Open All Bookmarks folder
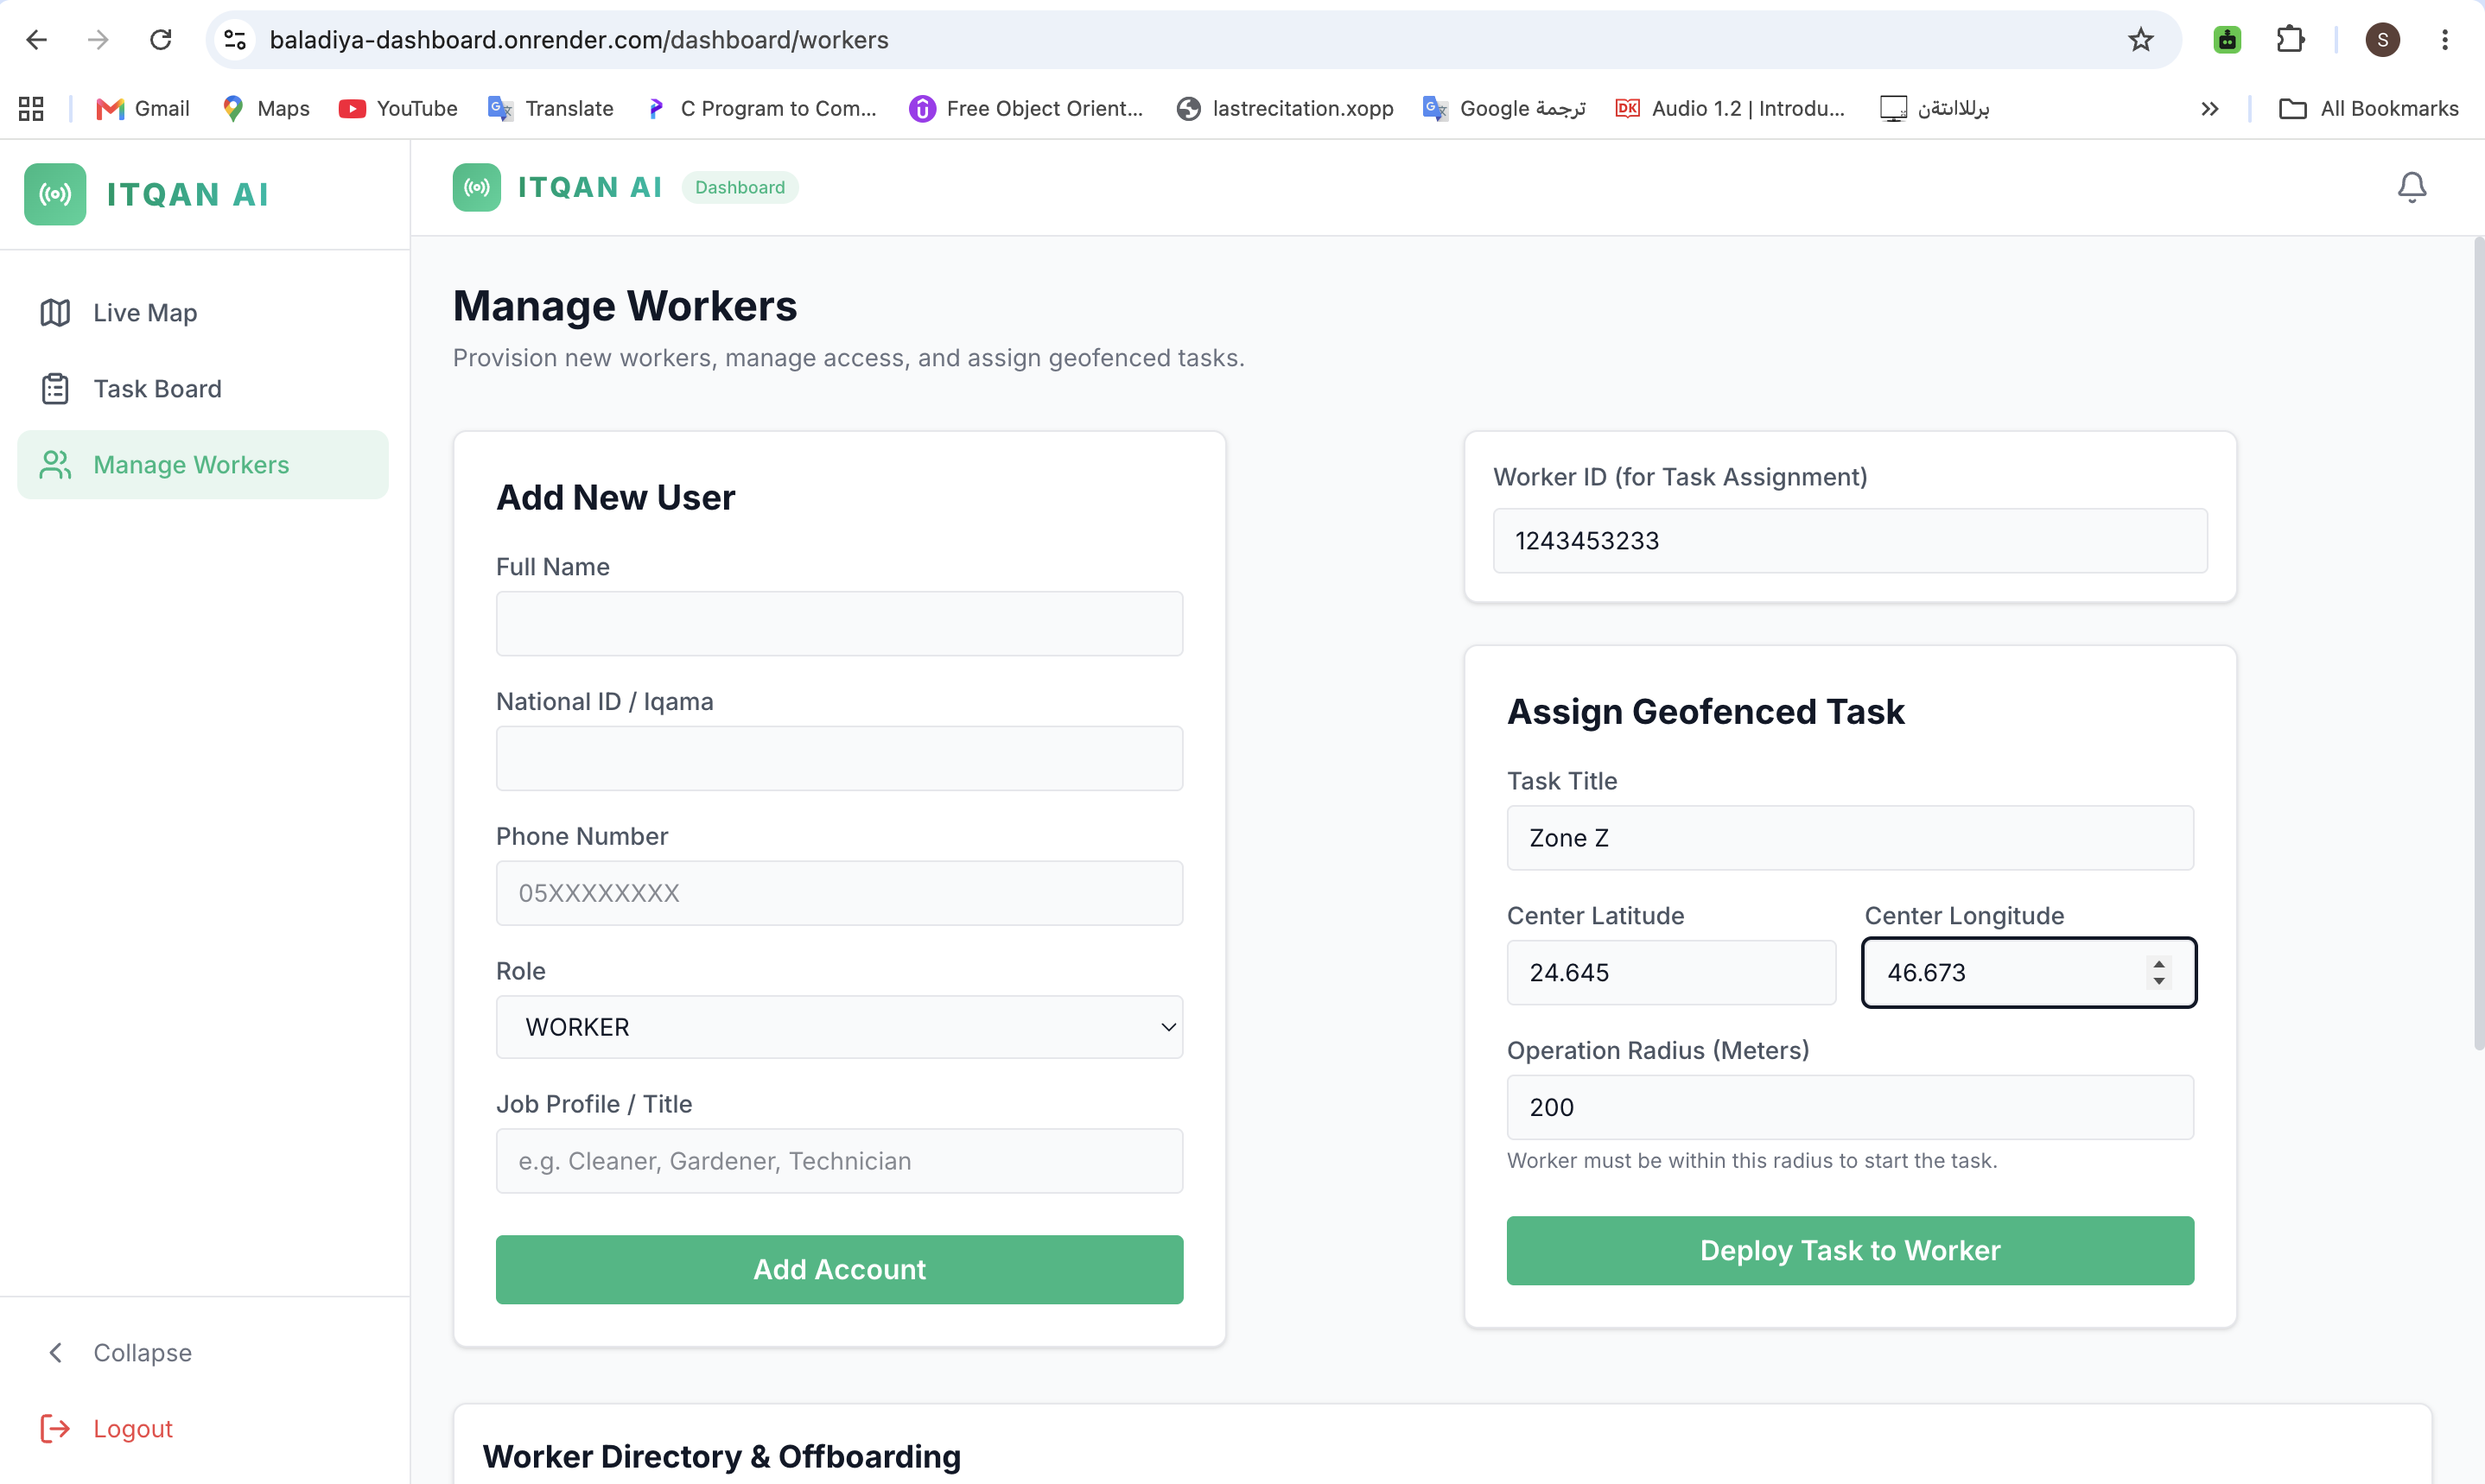The width and height of the screenshot is (2485, 1484). pos(2368,108)
